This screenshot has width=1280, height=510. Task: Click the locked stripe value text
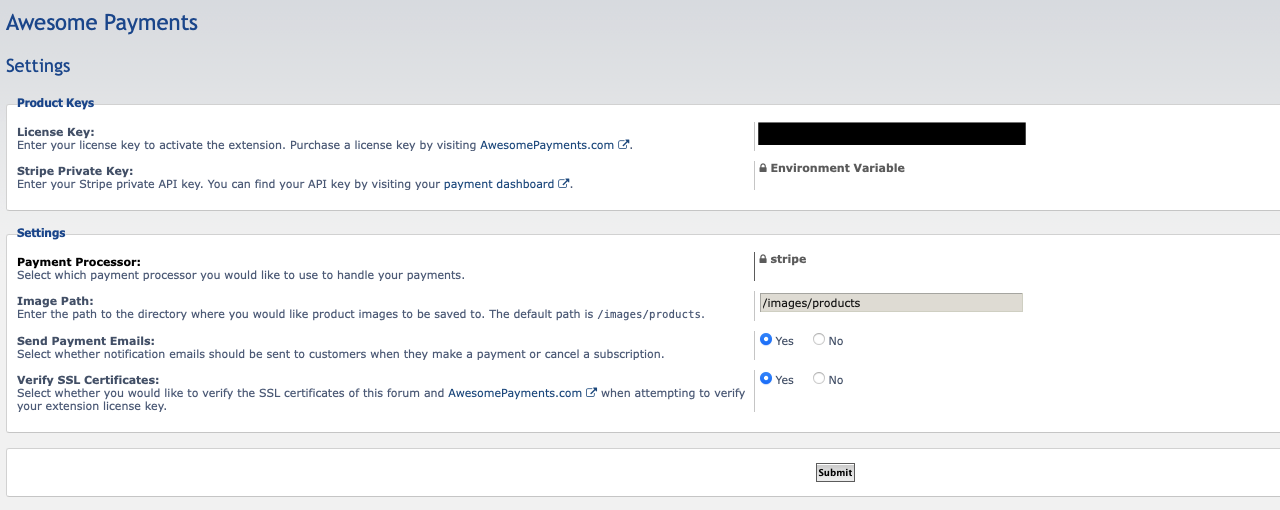click(788, 259)
